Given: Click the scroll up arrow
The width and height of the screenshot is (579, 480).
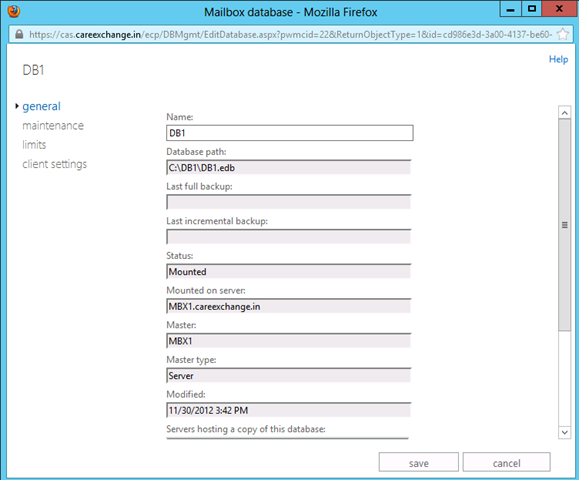Looking at the screenshot, I should (564, 113).
